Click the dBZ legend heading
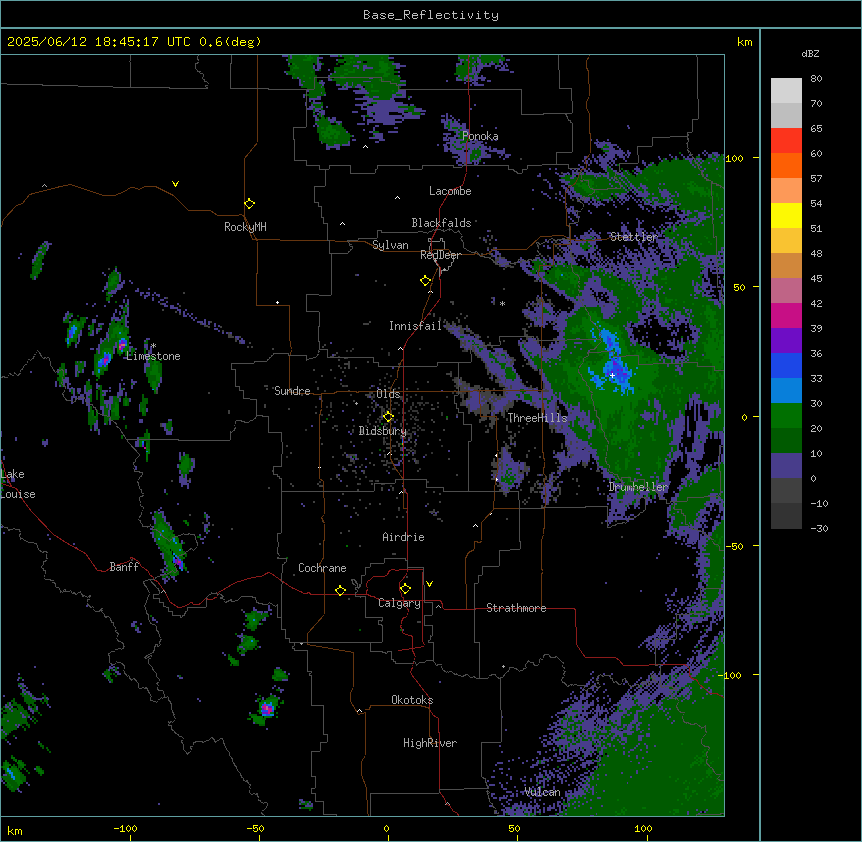 (810, 53)
